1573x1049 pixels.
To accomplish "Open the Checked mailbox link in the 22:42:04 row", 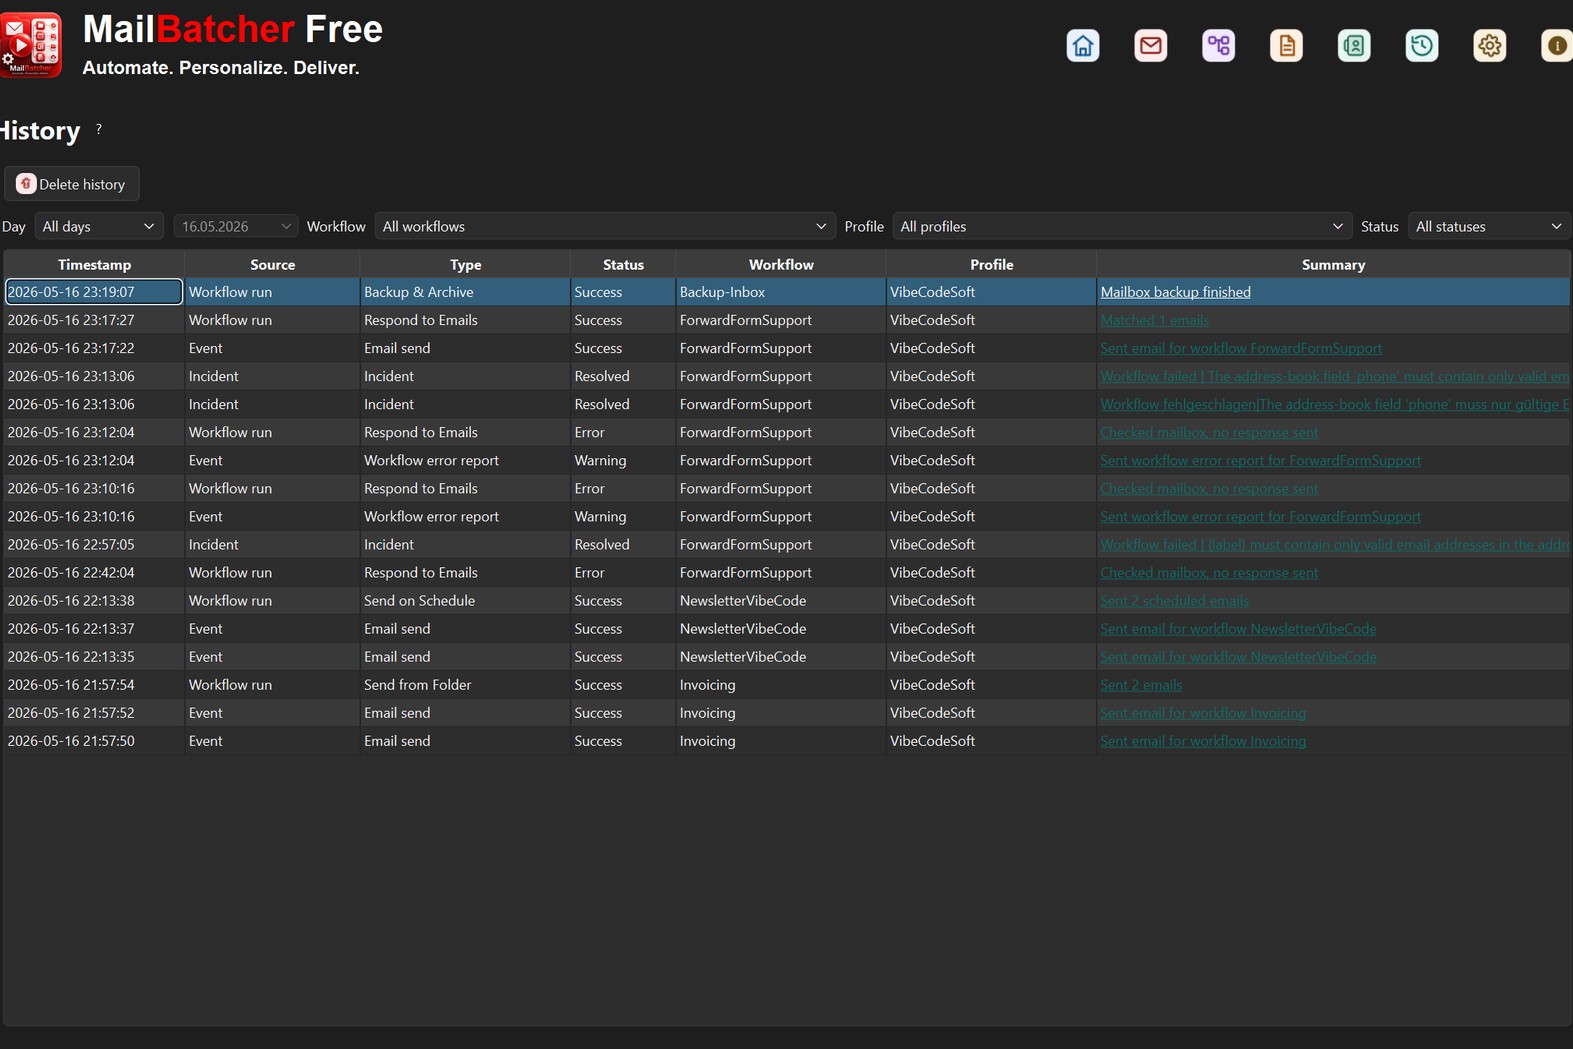I will point(1209,573).
